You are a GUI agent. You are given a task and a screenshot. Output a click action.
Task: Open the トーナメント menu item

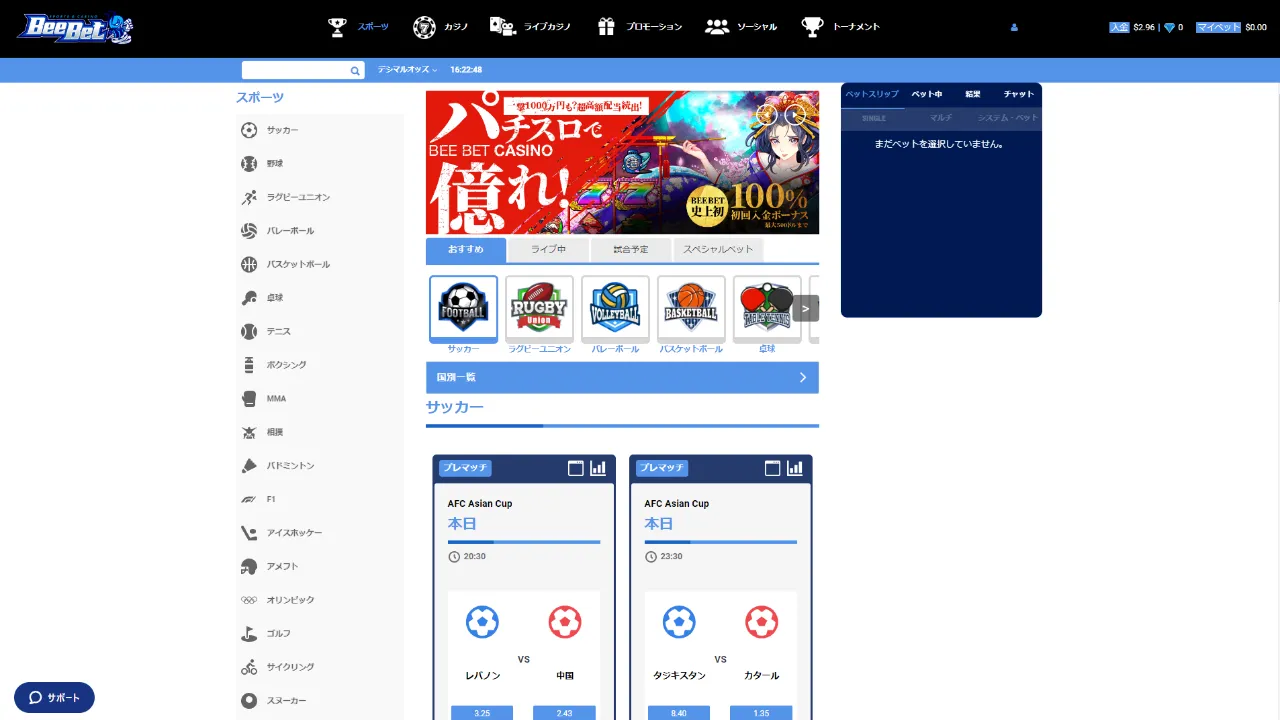pyautogui.click(x=841, y=27)
